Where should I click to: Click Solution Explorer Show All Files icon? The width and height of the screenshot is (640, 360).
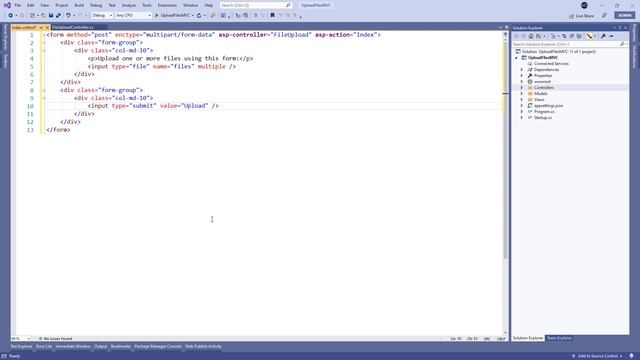pos(578,36)
